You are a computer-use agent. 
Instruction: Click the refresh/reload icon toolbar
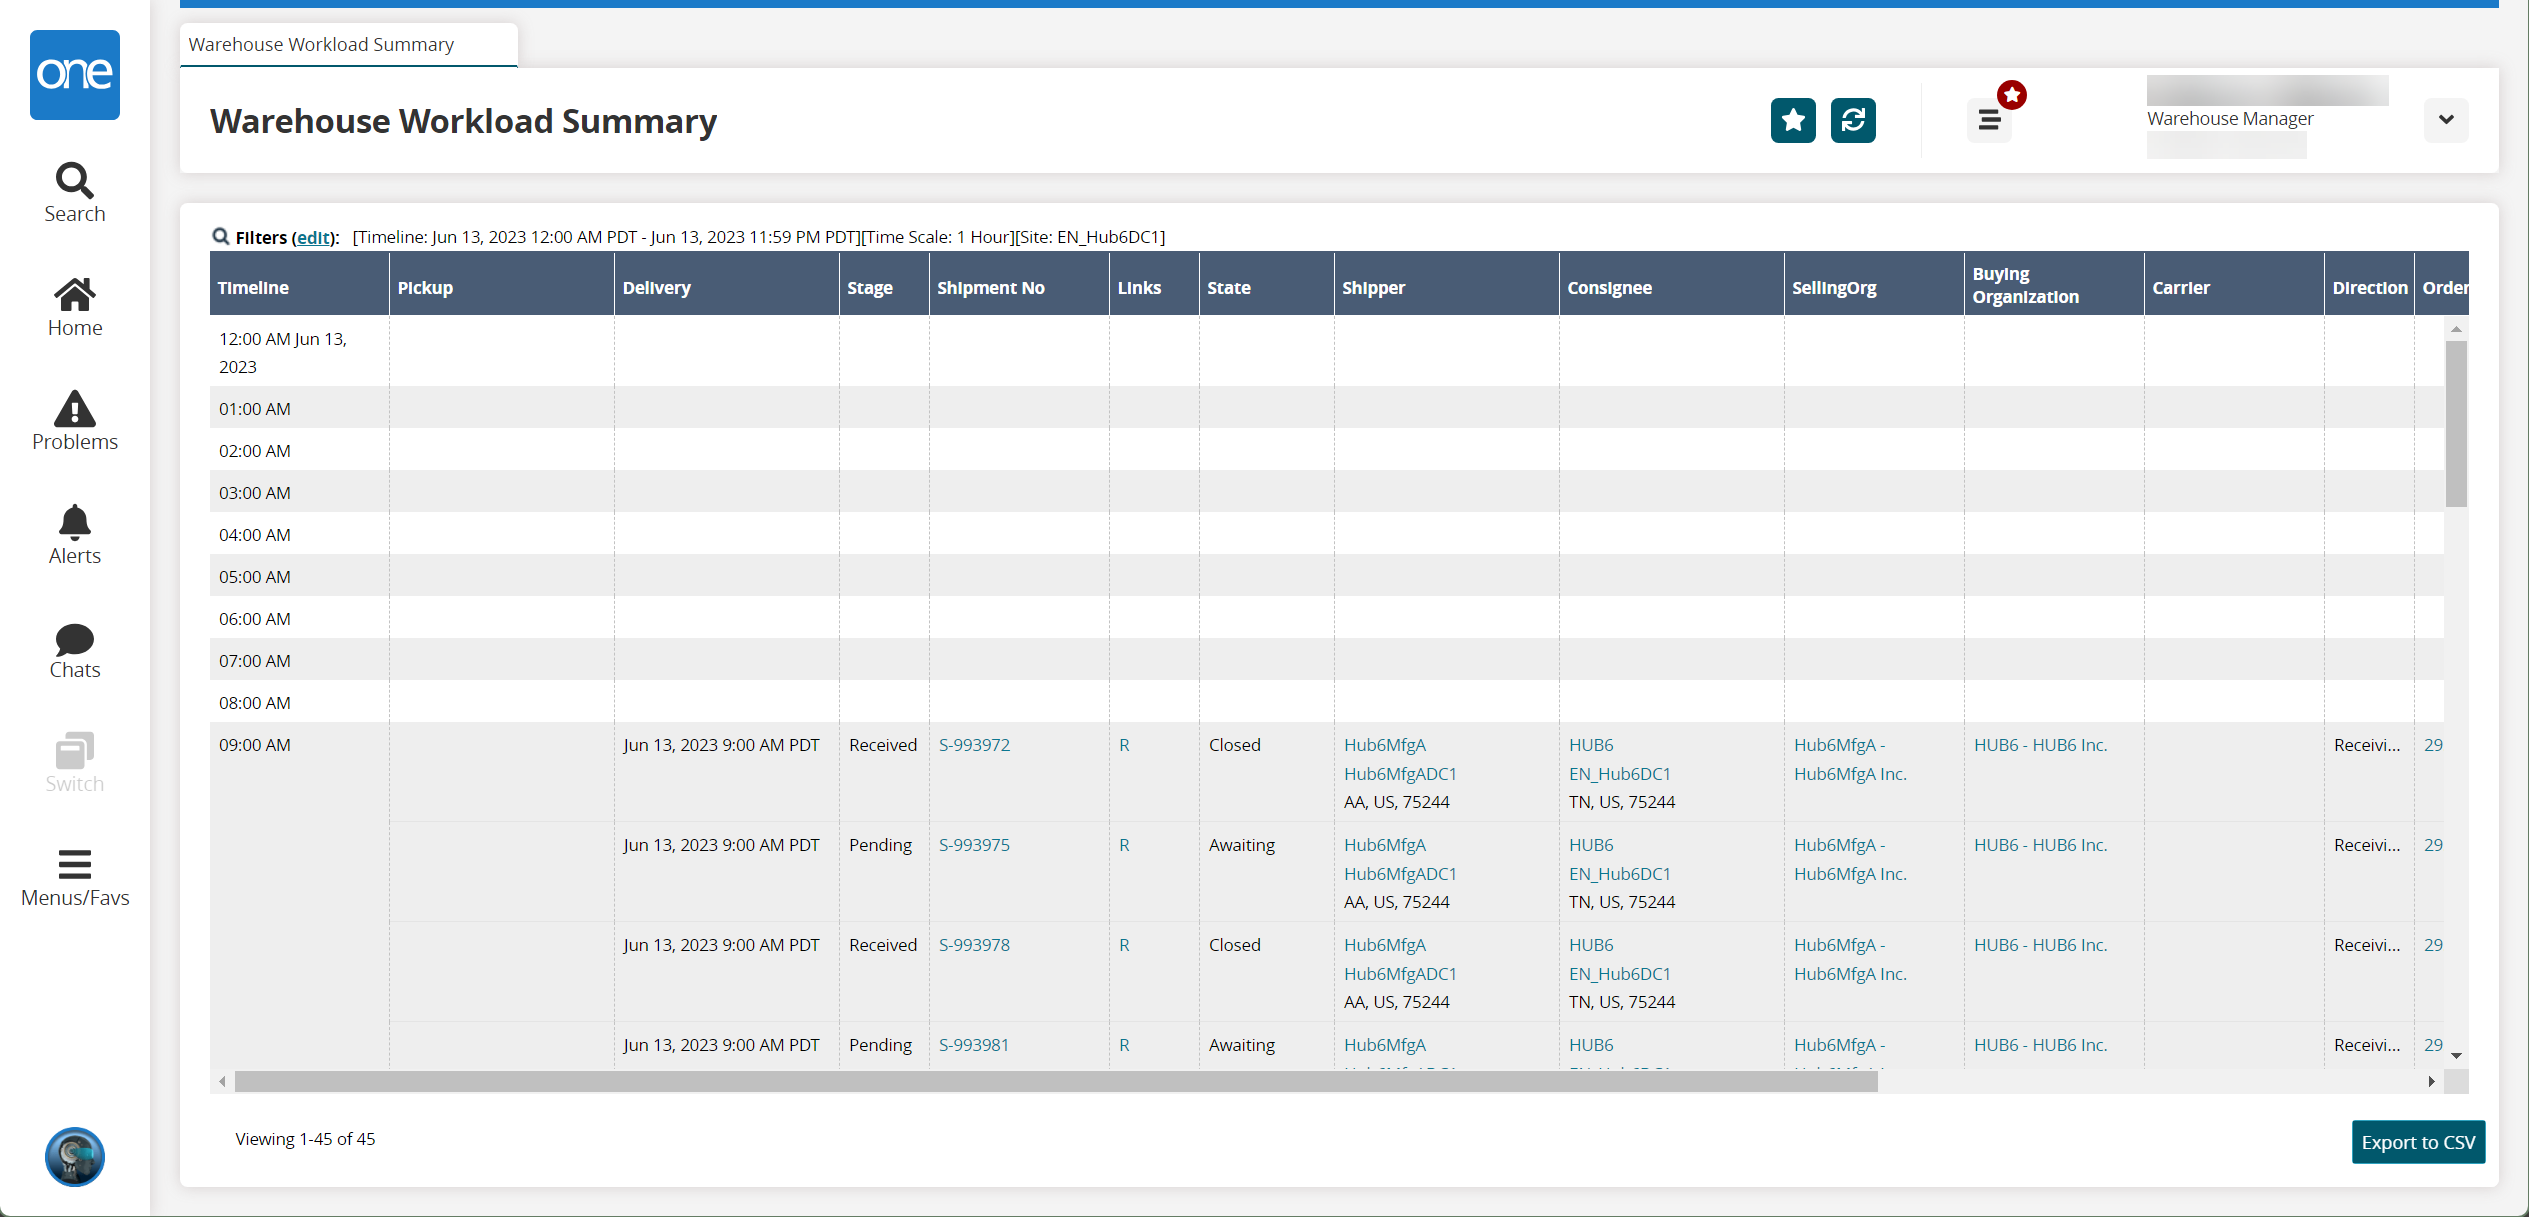pos(1853,121)
